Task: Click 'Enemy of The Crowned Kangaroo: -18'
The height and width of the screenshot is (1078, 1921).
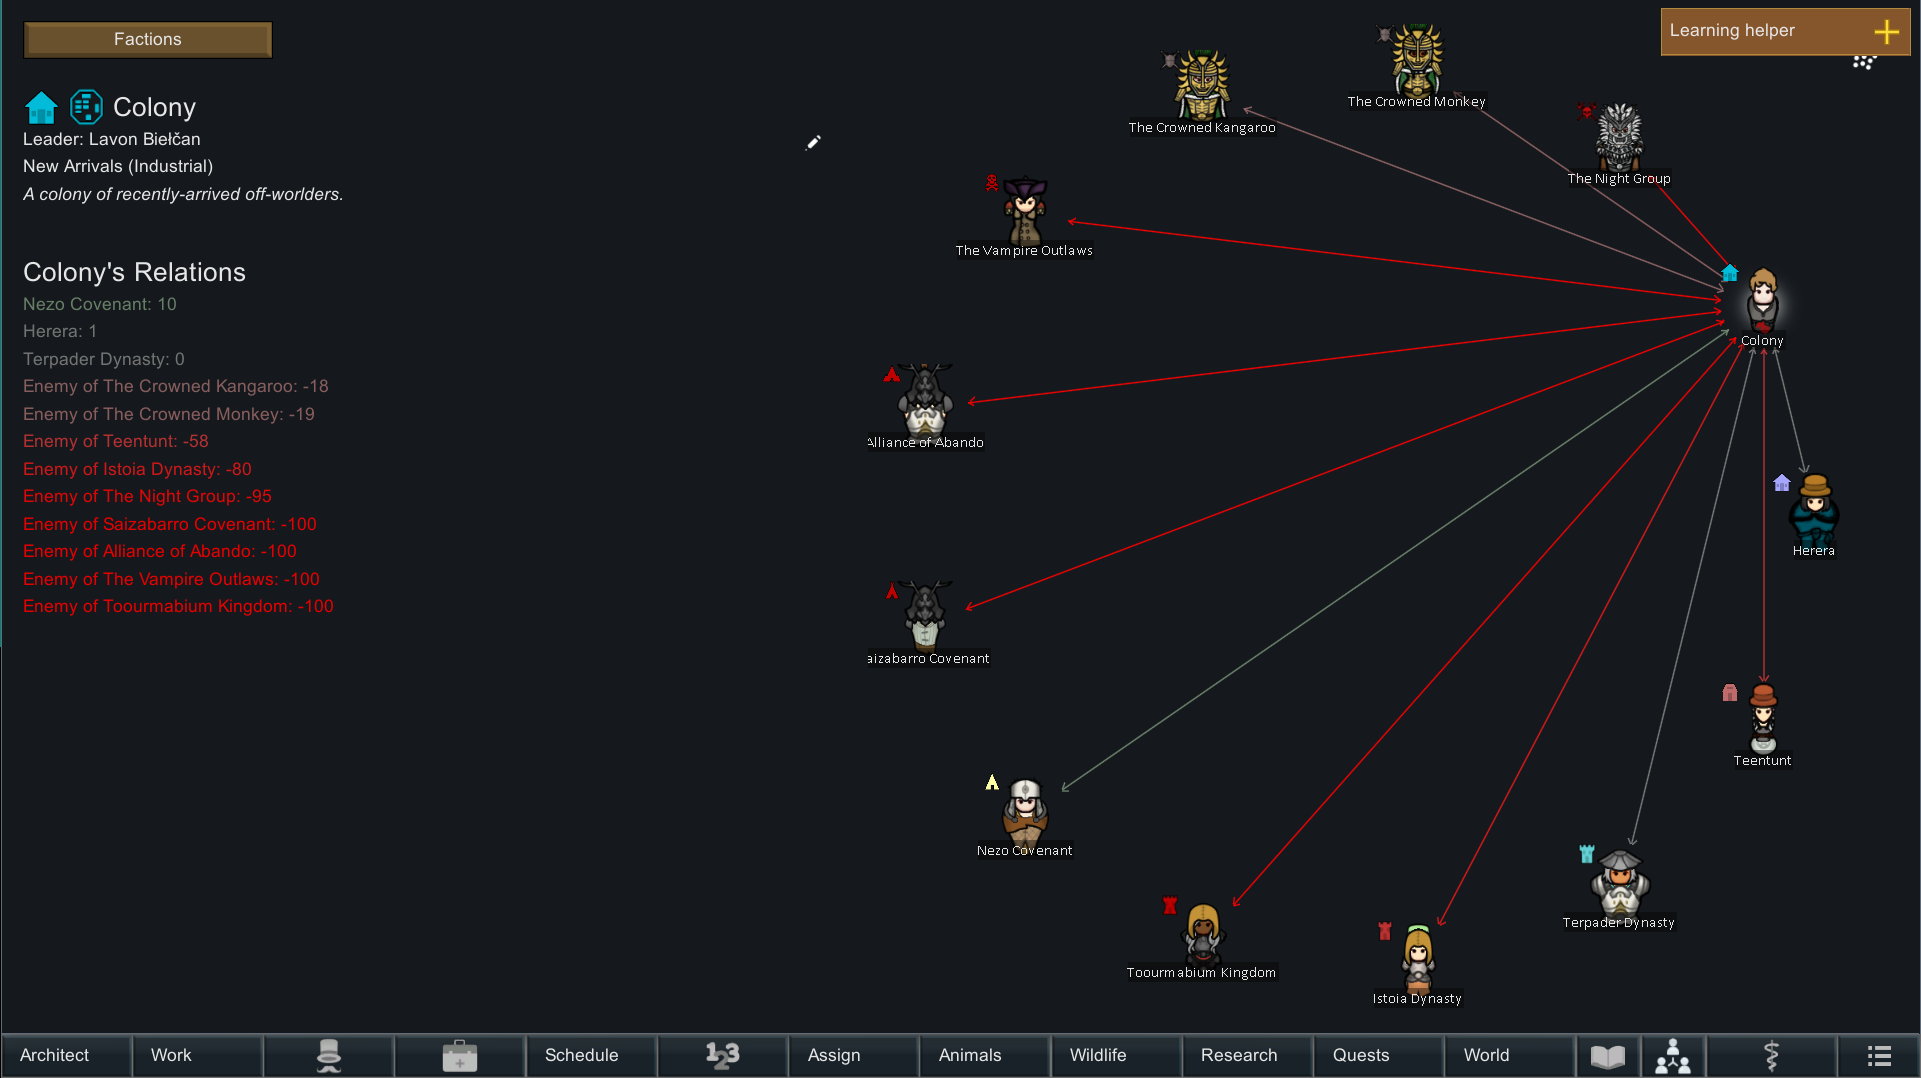Action: [x=176, y=386]
